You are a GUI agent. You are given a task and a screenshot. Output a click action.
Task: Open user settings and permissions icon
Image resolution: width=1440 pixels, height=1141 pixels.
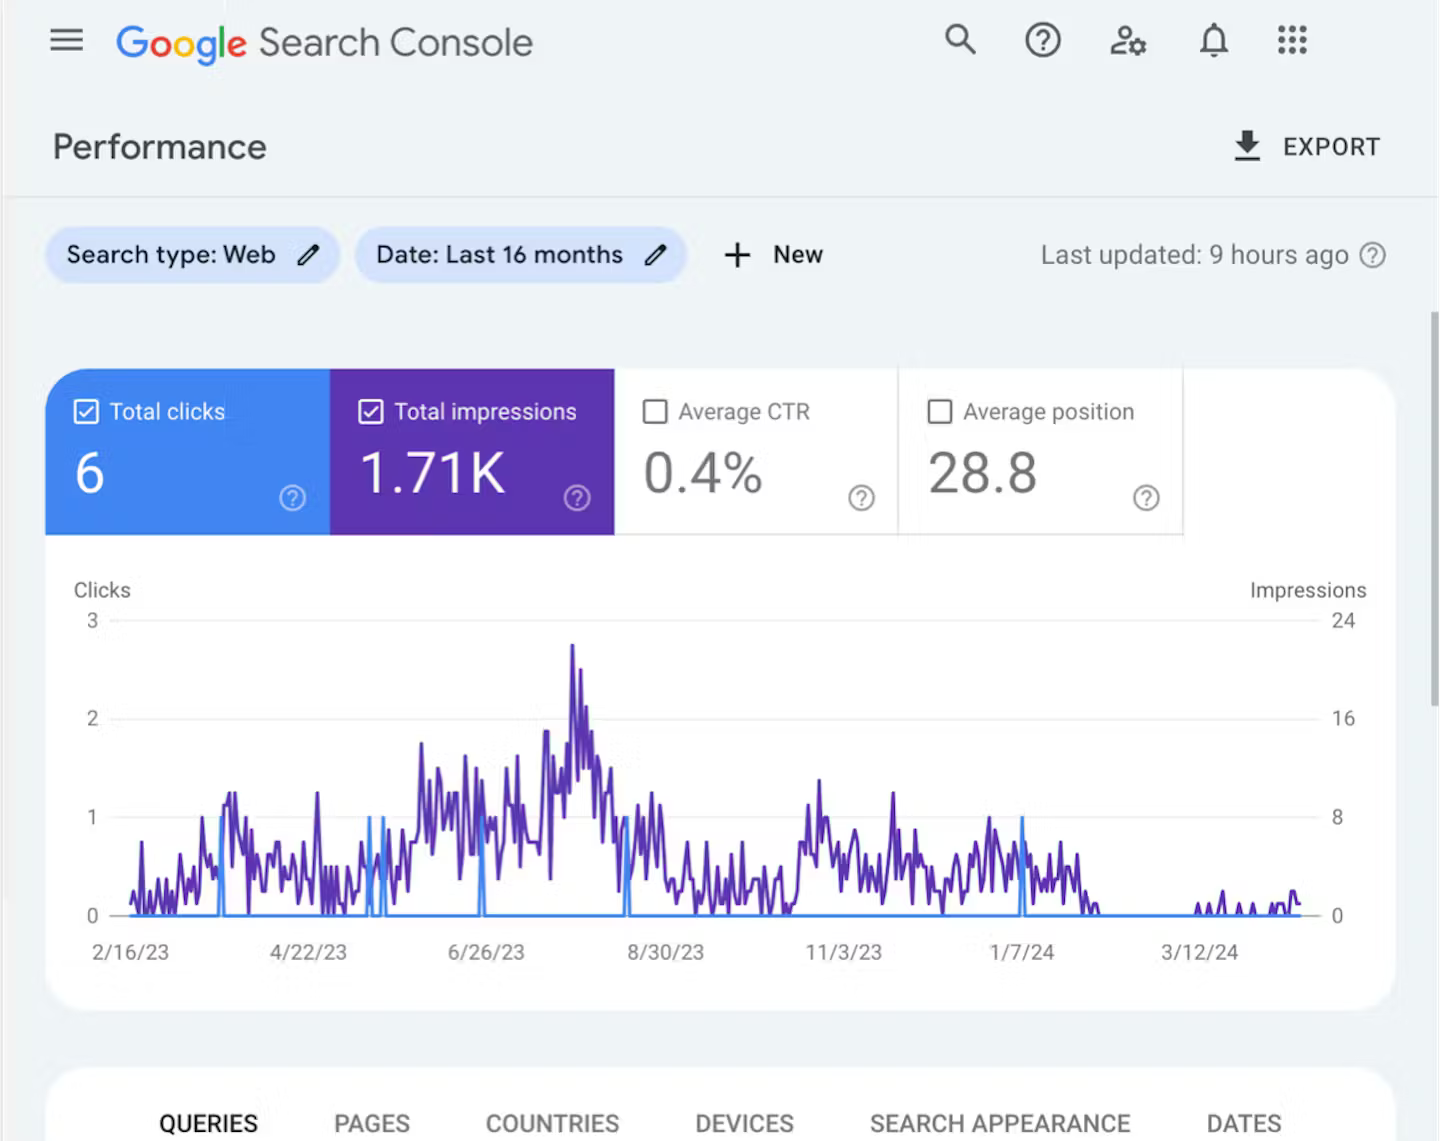[1128, 40]
